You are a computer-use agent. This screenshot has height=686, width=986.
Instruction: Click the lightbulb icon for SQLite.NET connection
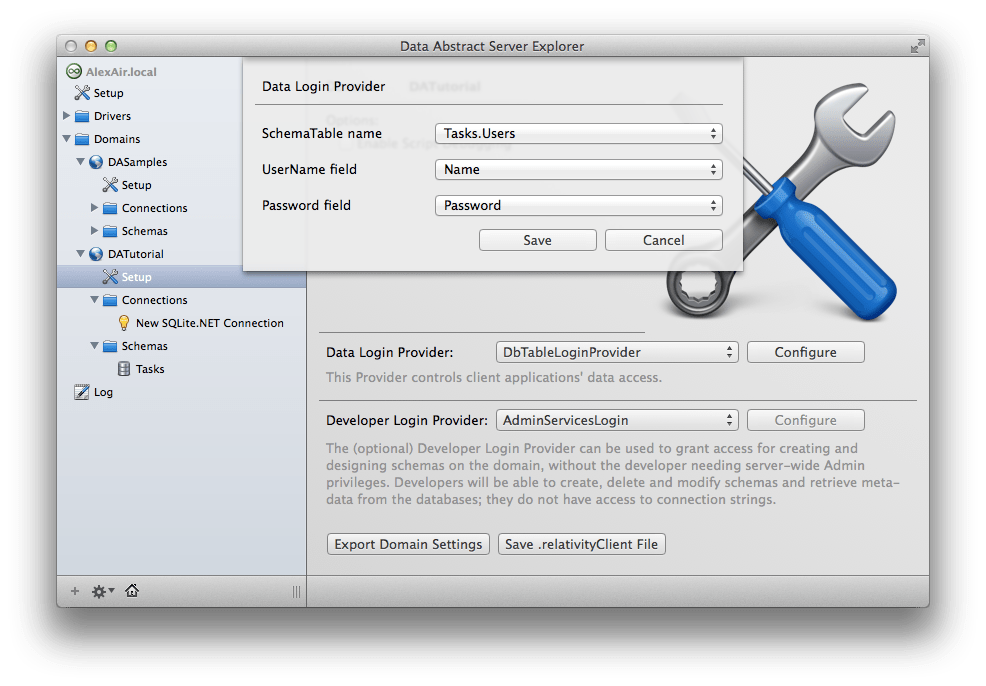coord(124,323)
